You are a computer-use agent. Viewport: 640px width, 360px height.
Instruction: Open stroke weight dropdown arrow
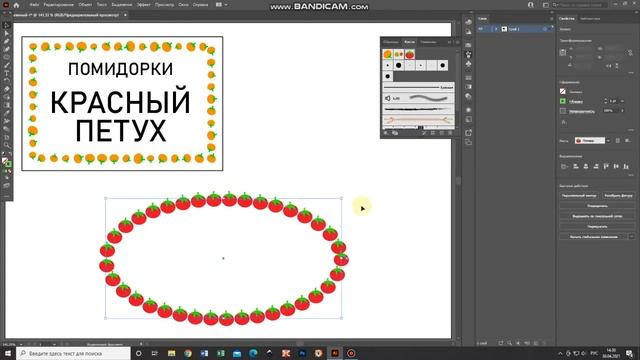(622, 101)
